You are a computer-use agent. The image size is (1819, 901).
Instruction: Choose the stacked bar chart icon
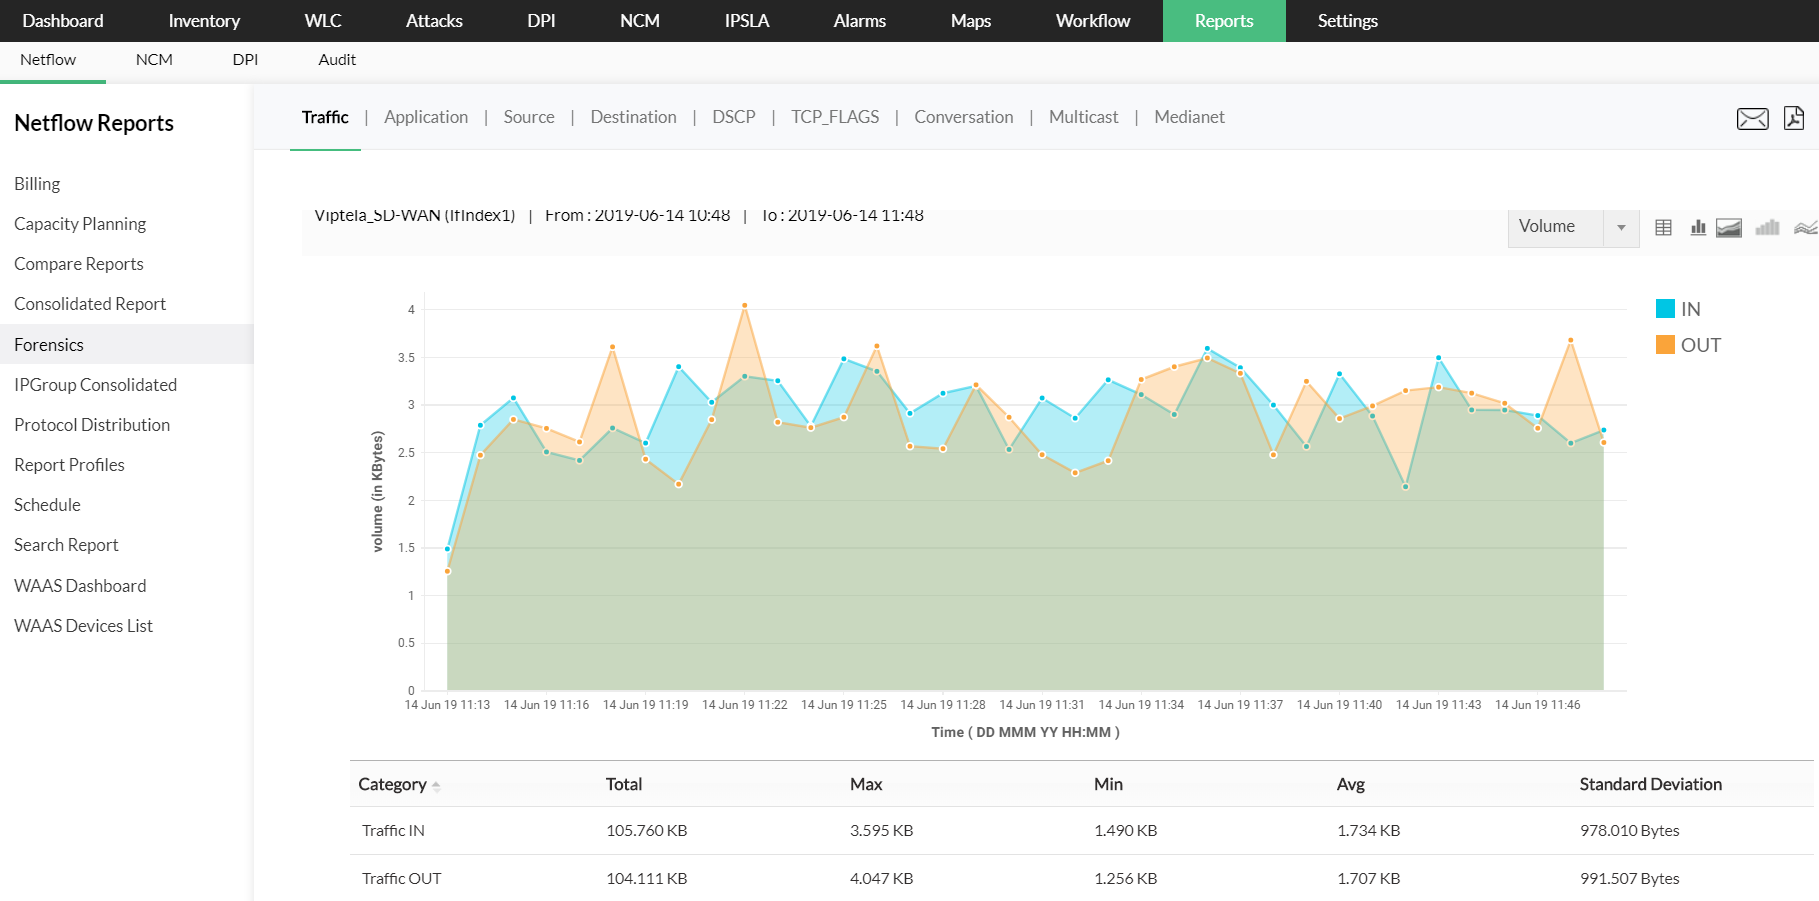coord(1767,228)
